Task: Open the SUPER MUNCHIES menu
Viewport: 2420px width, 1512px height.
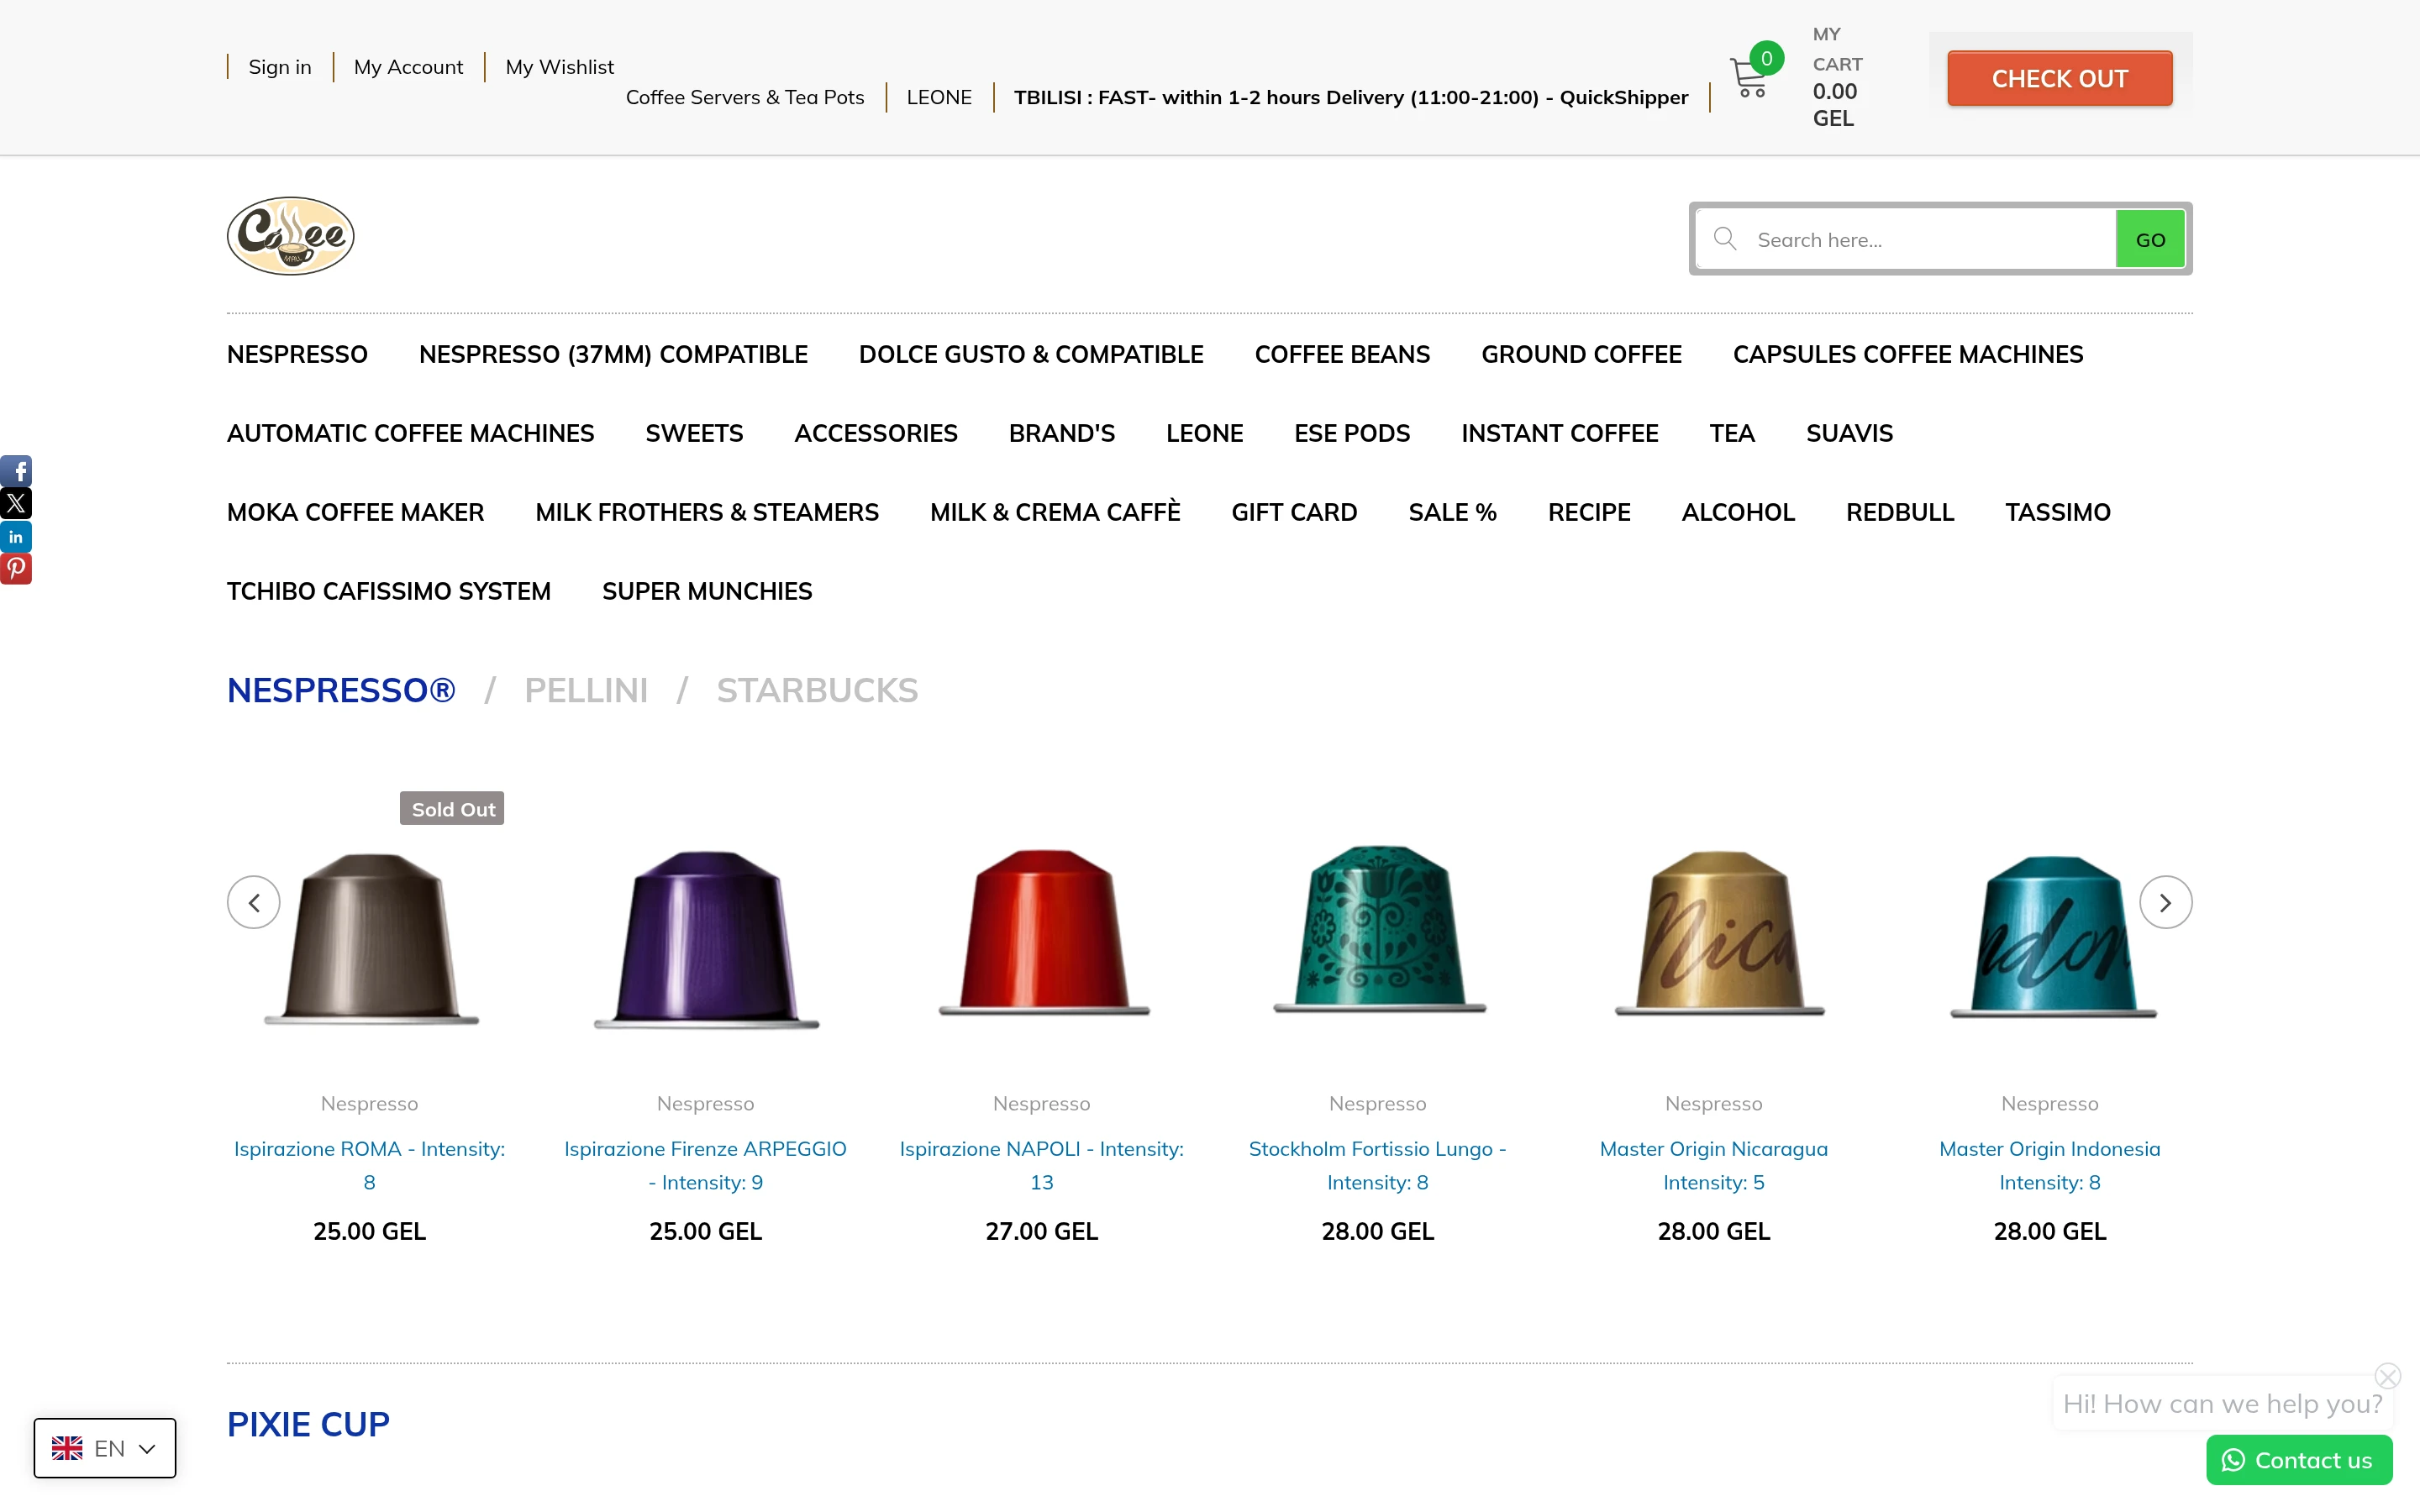Action: point(707,591)
